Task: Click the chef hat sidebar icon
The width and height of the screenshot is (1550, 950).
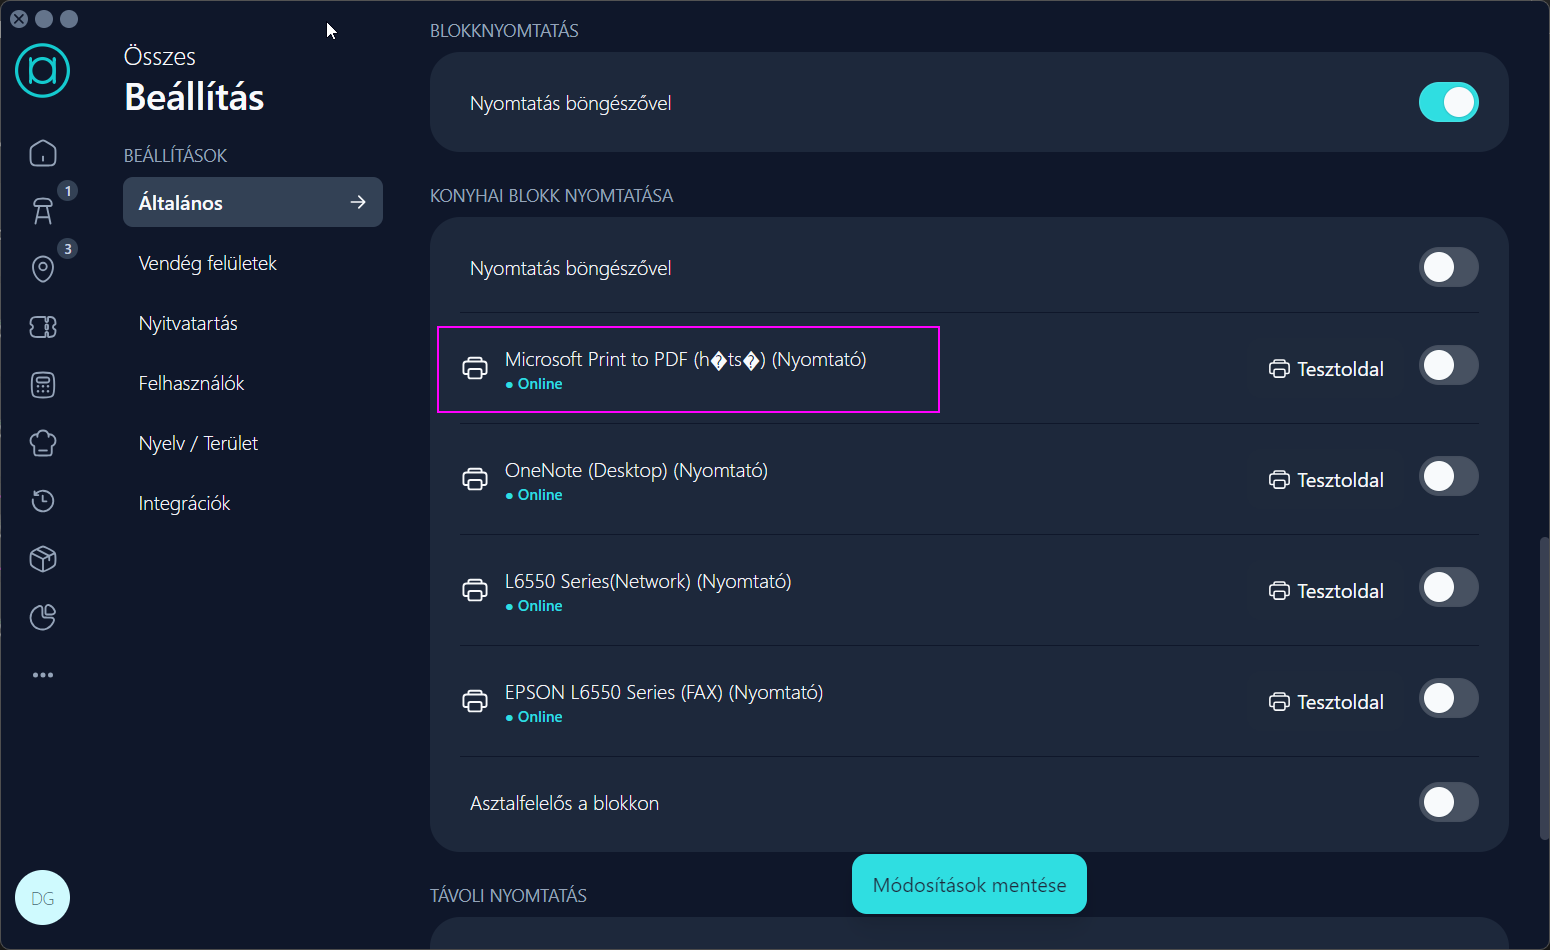Action: point(43,443)
